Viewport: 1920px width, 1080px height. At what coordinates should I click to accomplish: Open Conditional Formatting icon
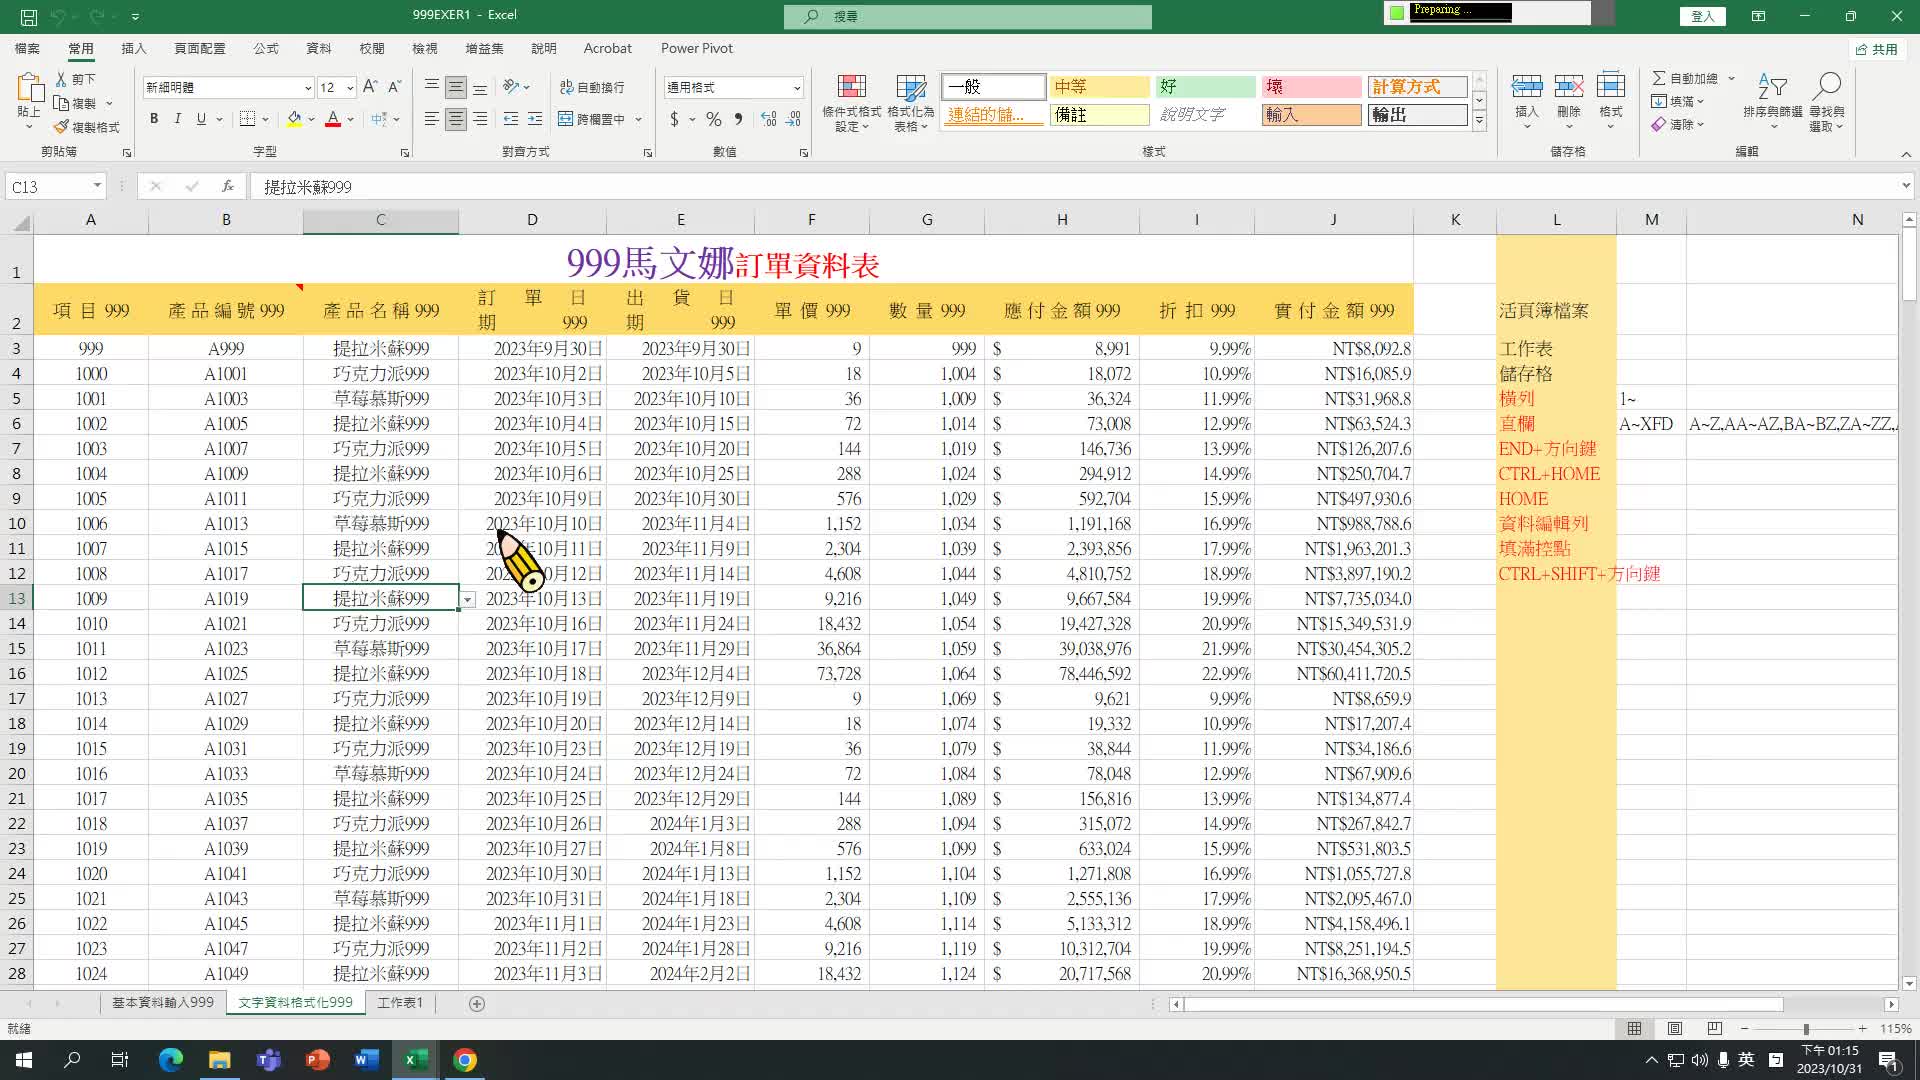coord(851,88)
